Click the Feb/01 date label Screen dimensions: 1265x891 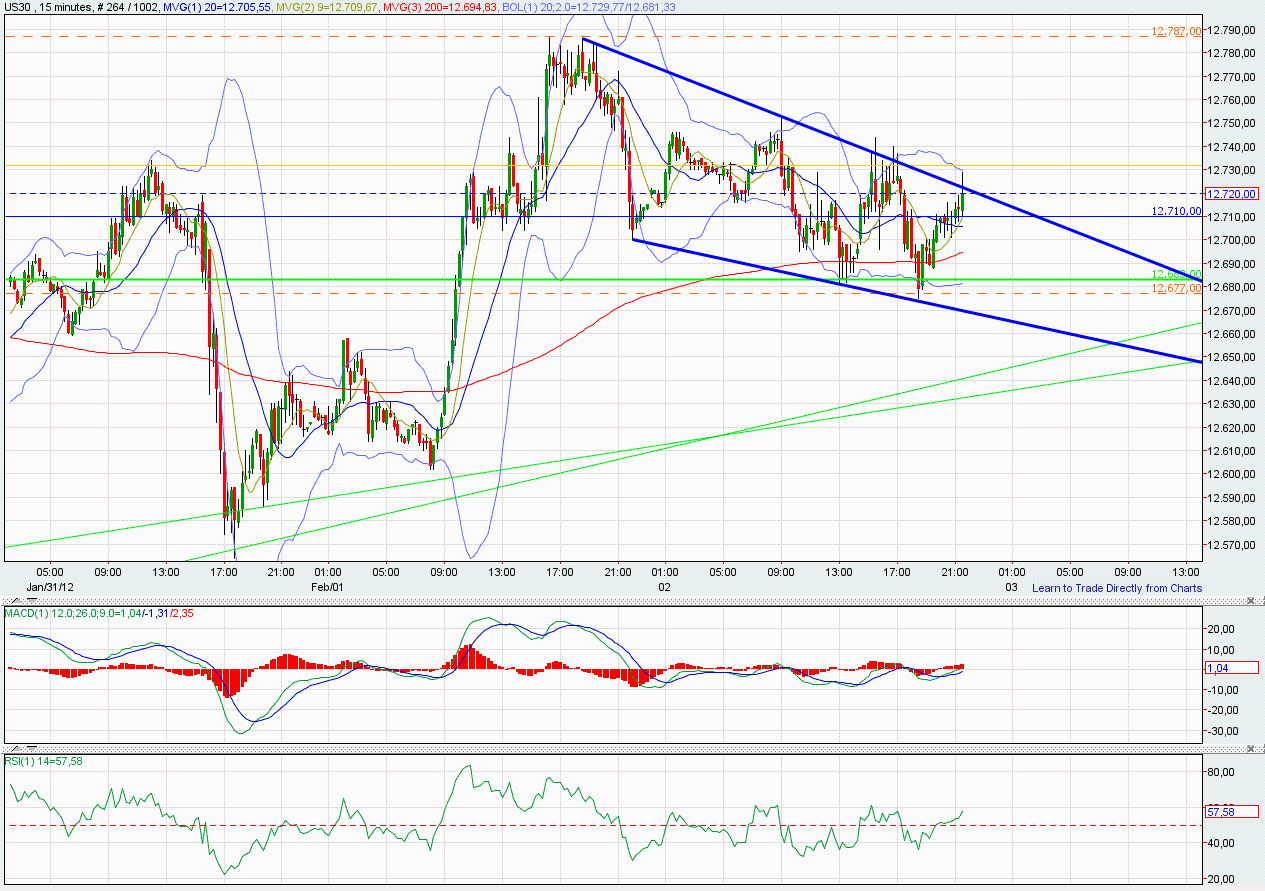point(327,587)
